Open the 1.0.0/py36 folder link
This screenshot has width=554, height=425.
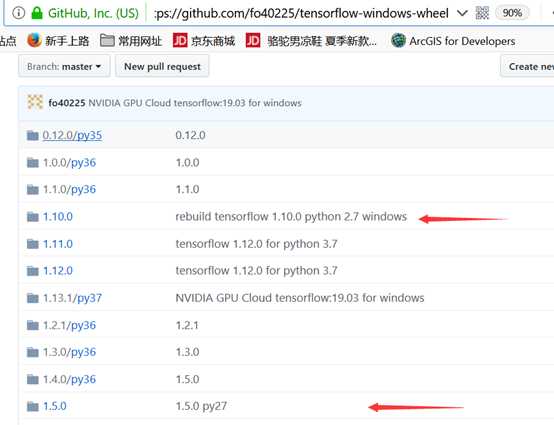coord(69,163)
